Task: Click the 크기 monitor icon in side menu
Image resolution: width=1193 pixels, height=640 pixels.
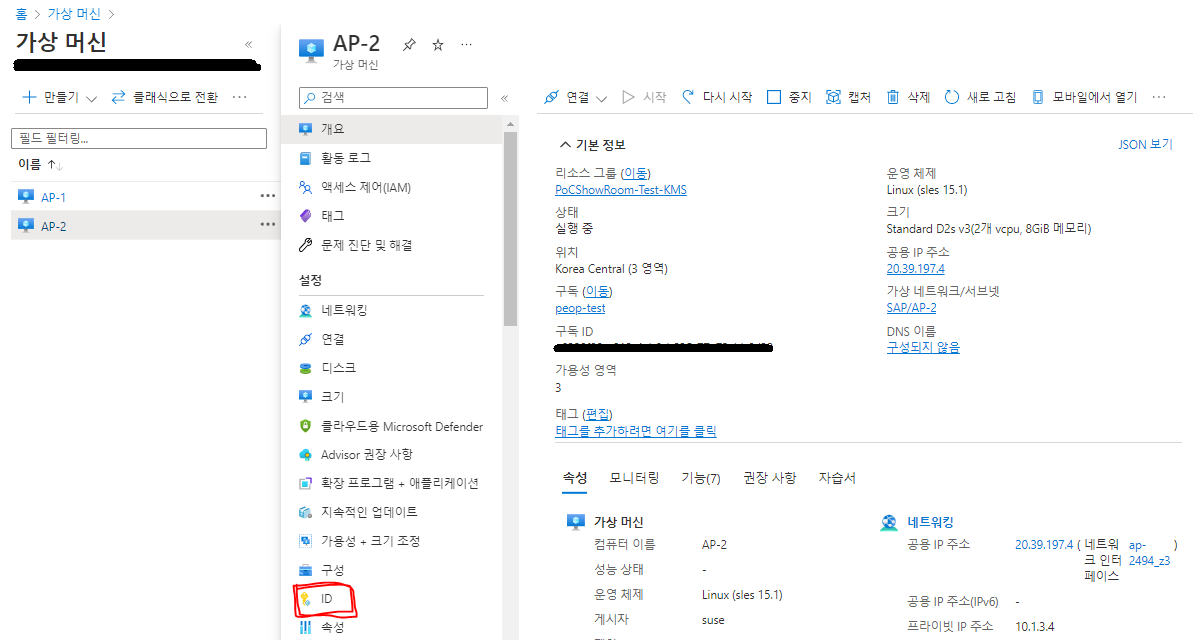Action: [x=305, y=396]
